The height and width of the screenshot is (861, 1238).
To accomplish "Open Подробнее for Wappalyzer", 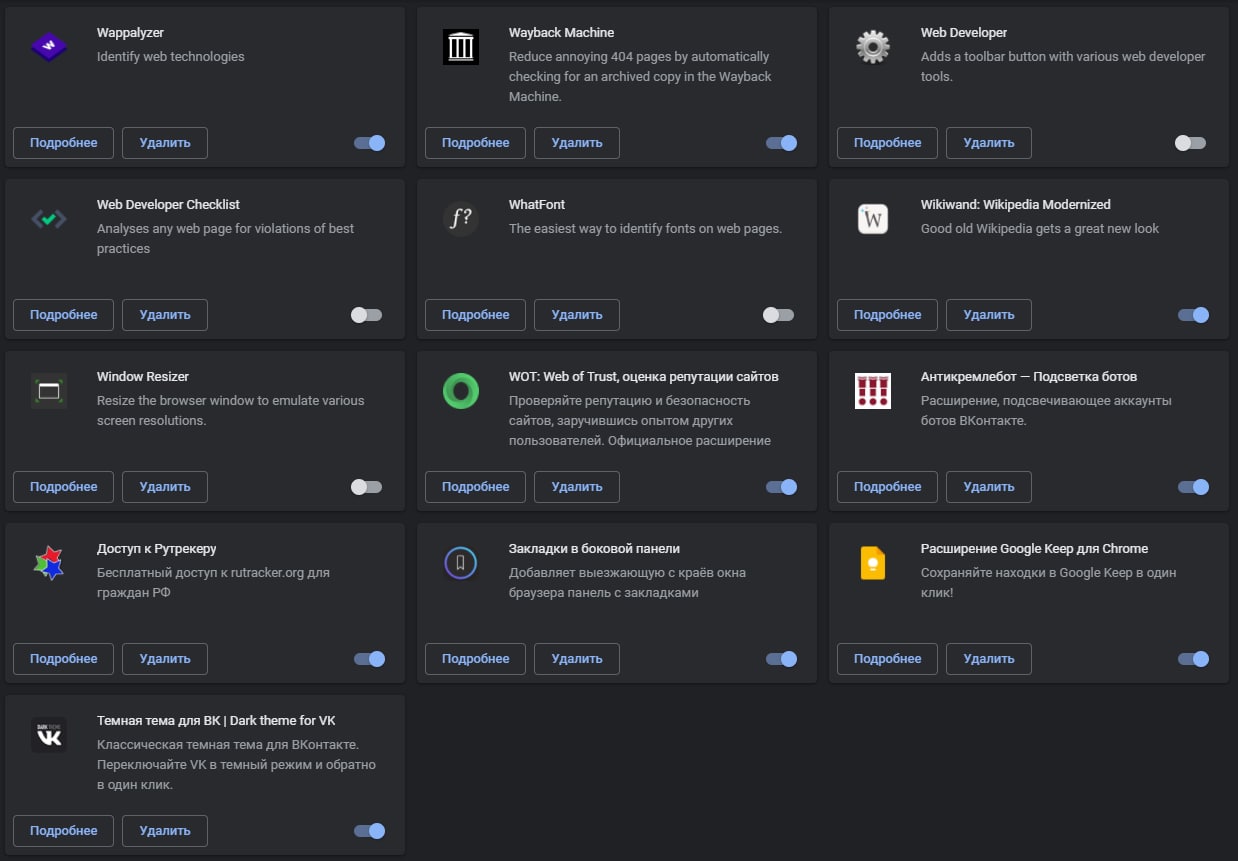I will click(64, 143).
